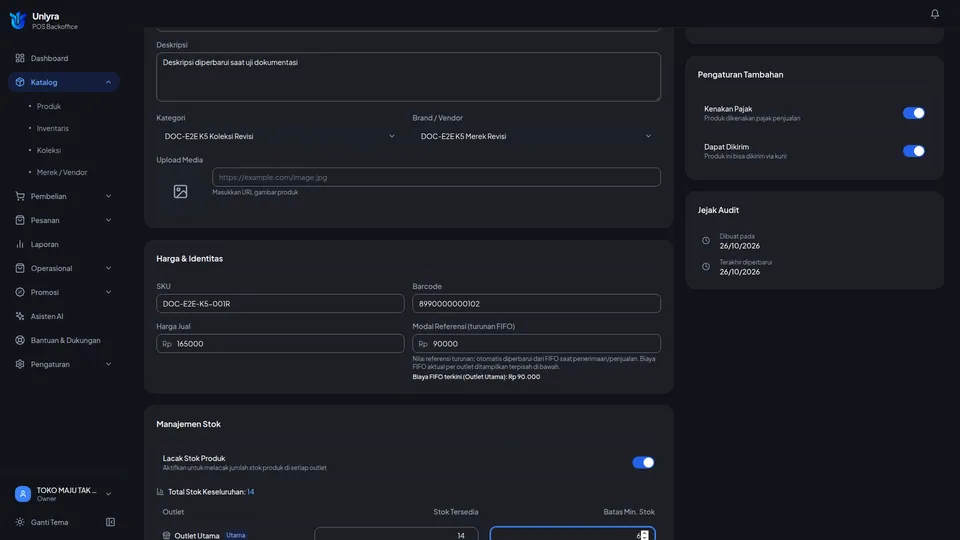Click 'Masukkan URL gambar produk' hint
The height and width of the screenshot is (540, 960).
click(x=255, y=192)
